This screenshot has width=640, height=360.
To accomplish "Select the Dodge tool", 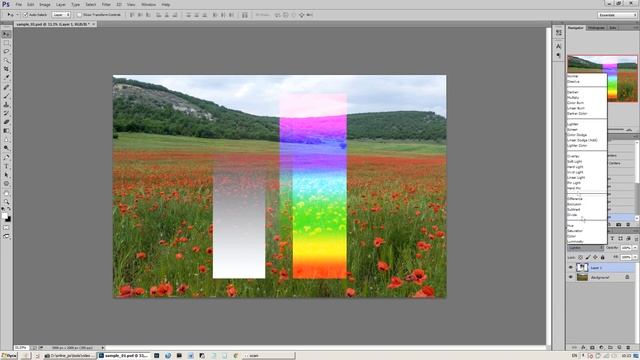I will [x=6, y=148].
